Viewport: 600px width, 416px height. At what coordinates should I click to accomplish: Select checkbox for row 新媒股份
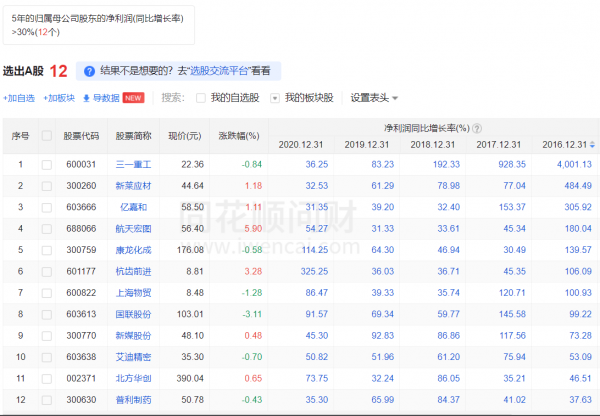(47, 336)
